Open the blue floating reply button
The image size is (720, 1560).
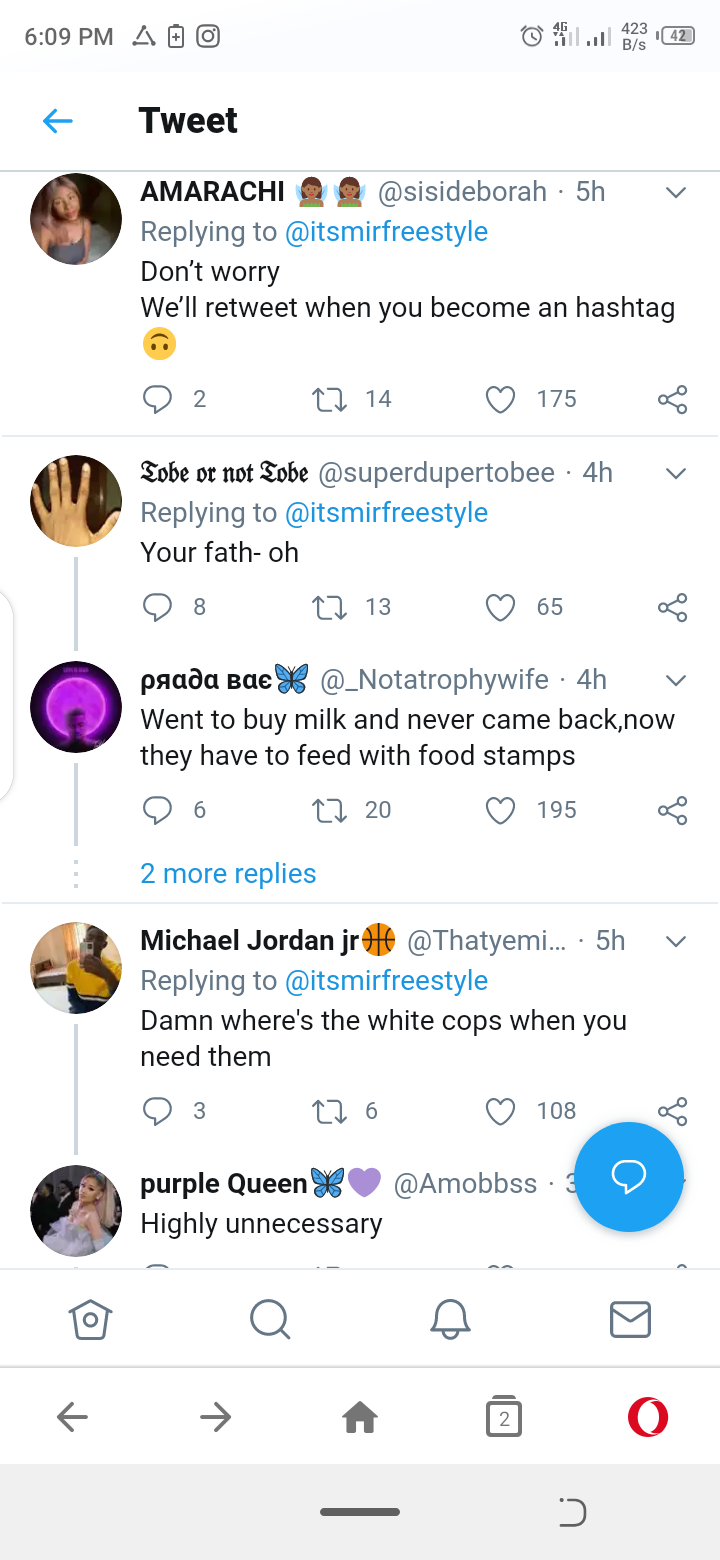pyautogui.click(x=629, y=1176)
